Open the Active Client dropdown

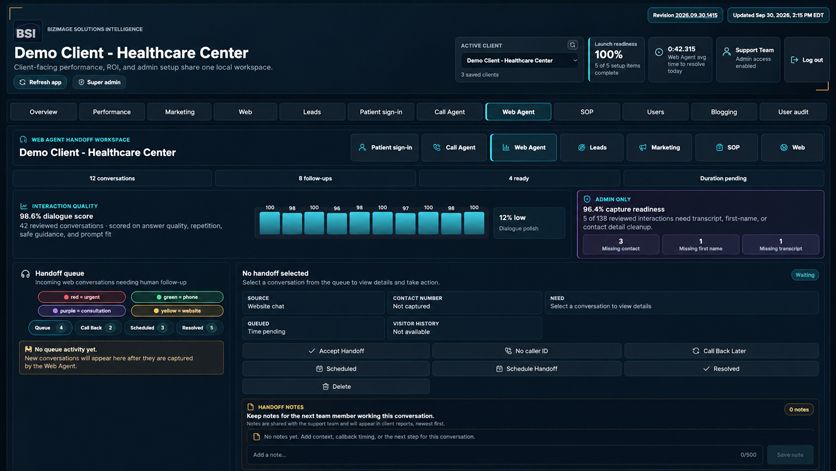tap(519, 60)
